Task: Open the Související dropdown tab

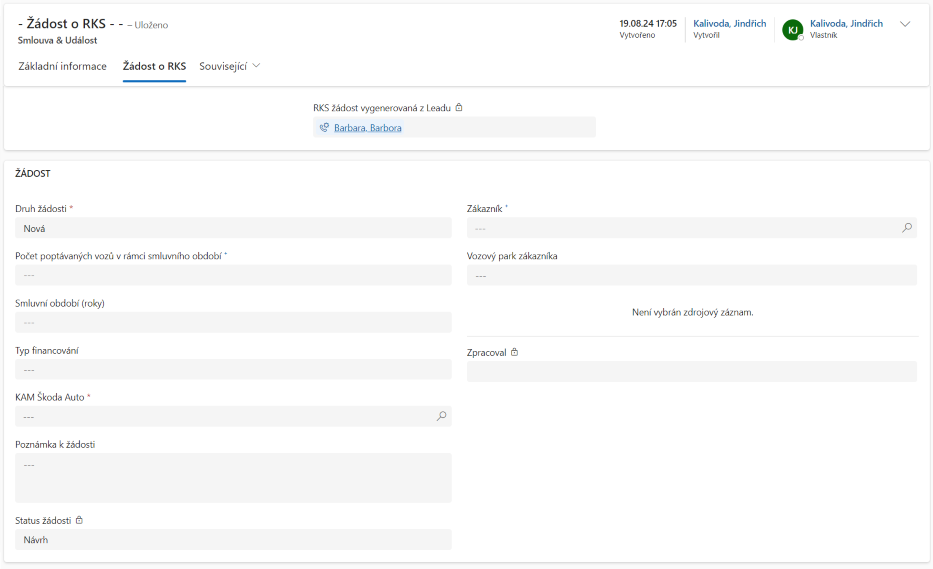Action: 230,66
